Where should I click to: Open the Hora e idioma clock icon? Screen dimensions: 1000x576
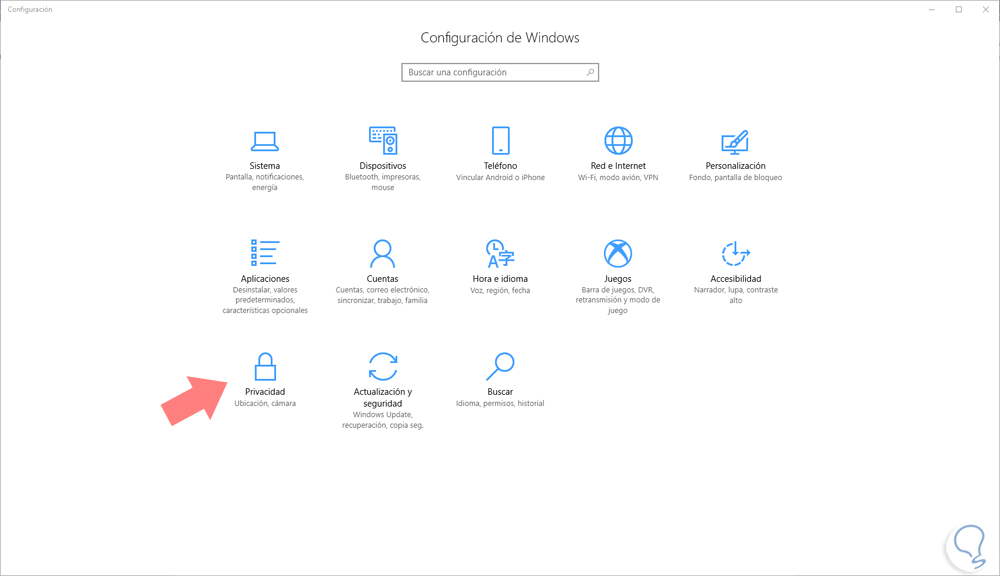[500, 253]
